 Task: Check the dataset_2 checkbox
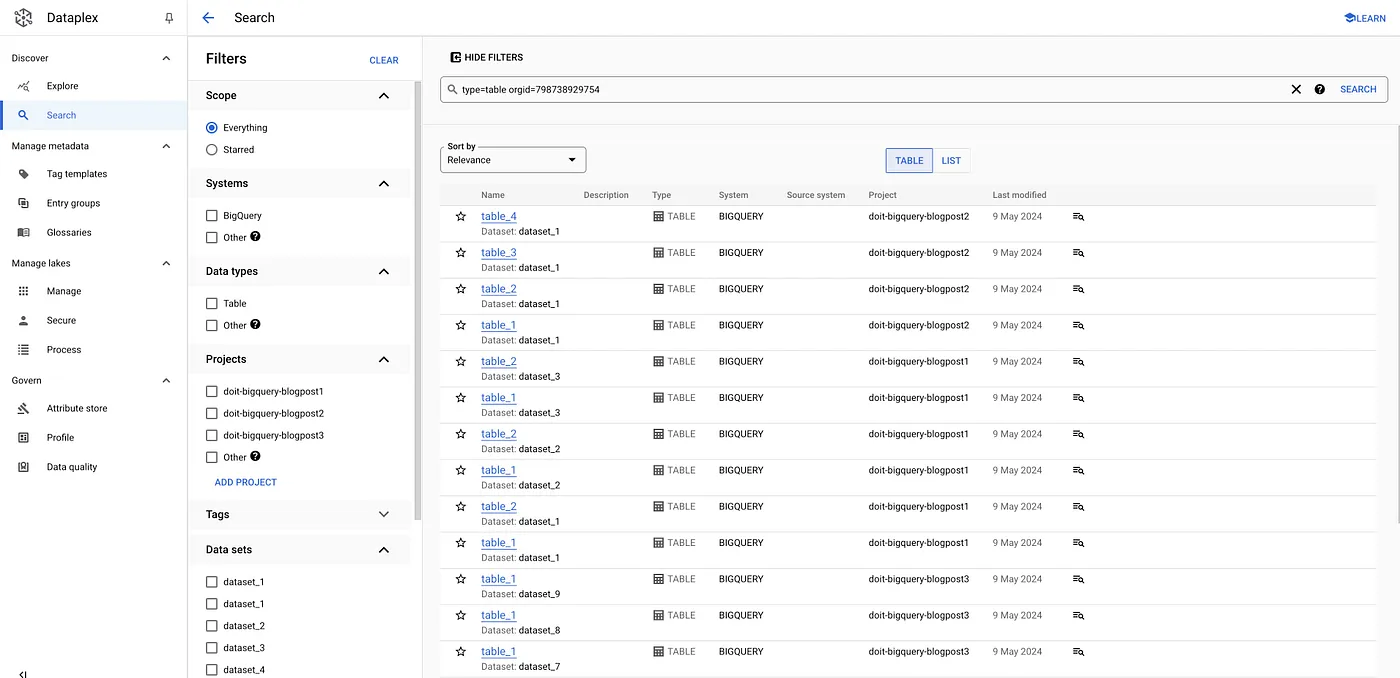pyautogui.click(x=211, y=626)
